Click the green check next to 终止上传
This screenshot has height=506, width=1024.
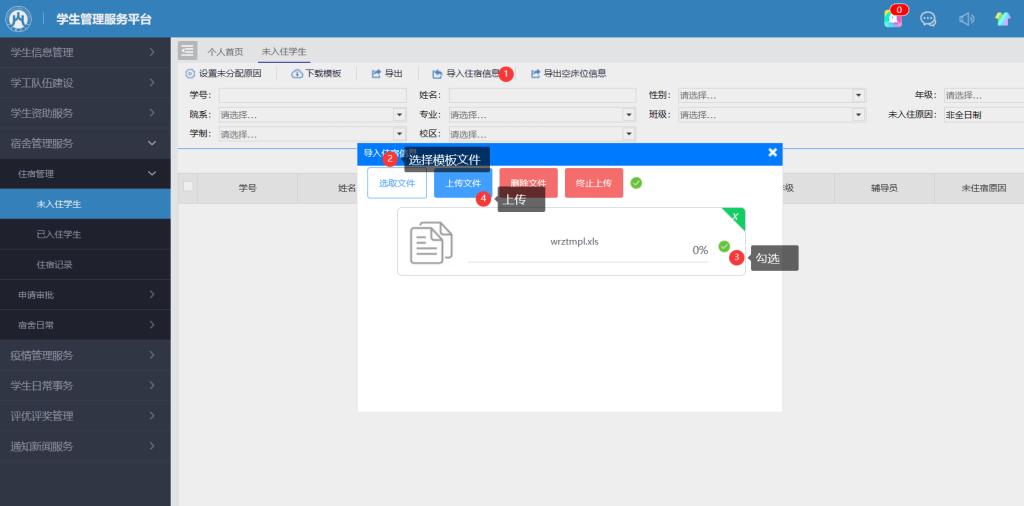[636, 183]
